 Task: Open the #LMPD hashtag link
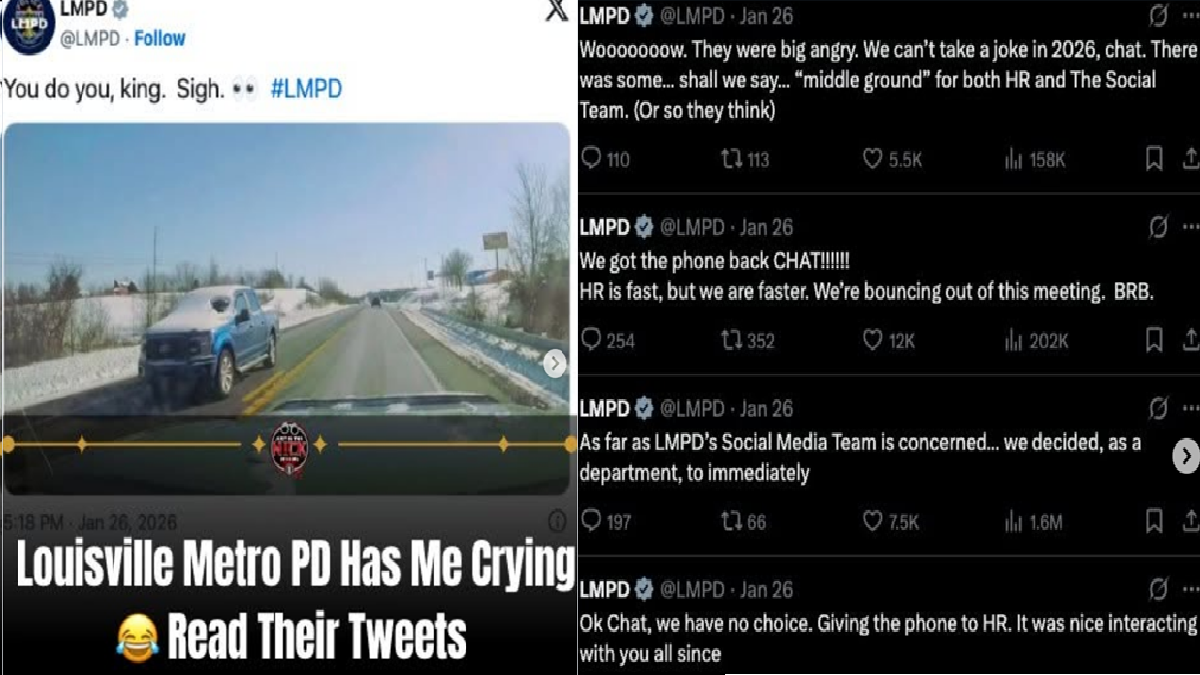(306, 89)
